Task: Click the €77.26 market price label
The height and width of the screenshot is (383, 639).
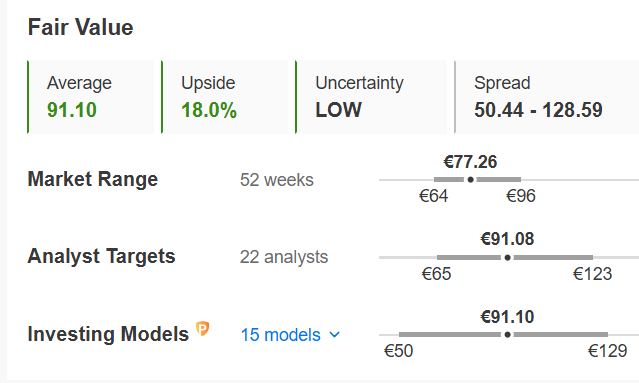Action: [x=470, y=162]
